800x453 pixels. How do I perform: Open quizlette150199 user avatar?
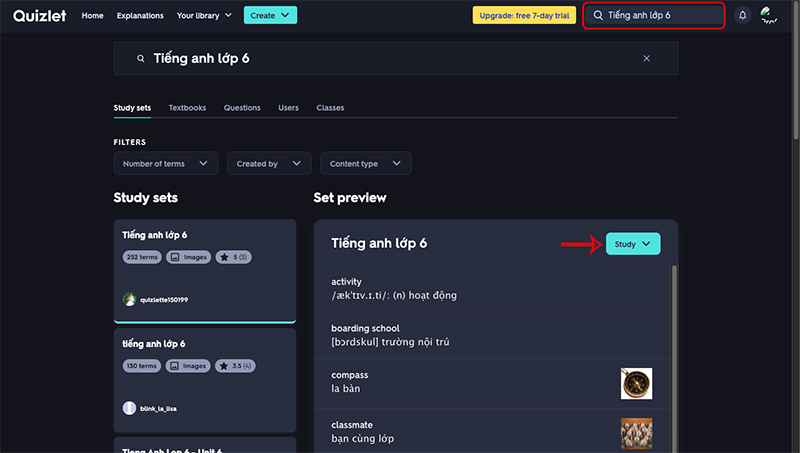point(129,299)
